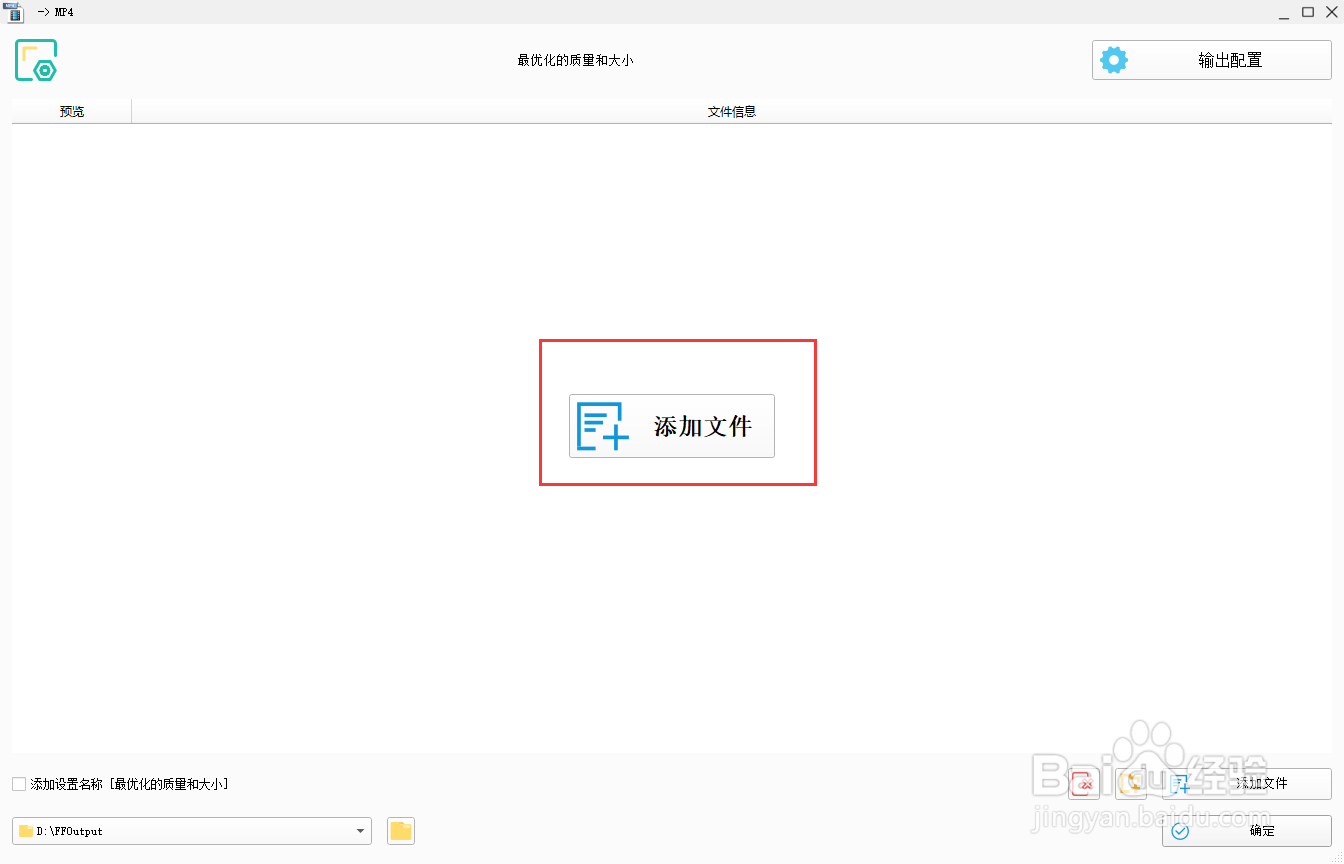
Task: Open output folder via yellow folder icon
Action: click(400, 831)
